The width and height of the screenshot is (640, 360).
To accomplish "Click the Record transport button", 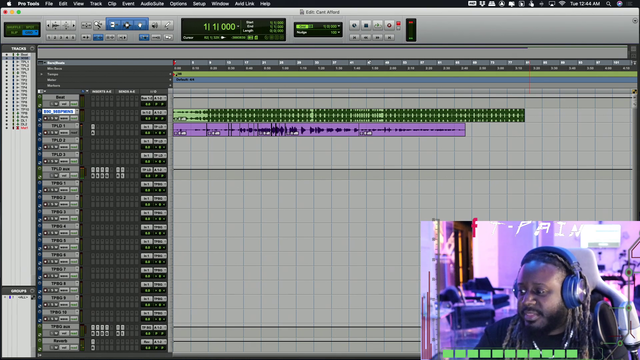I will 389,25.
